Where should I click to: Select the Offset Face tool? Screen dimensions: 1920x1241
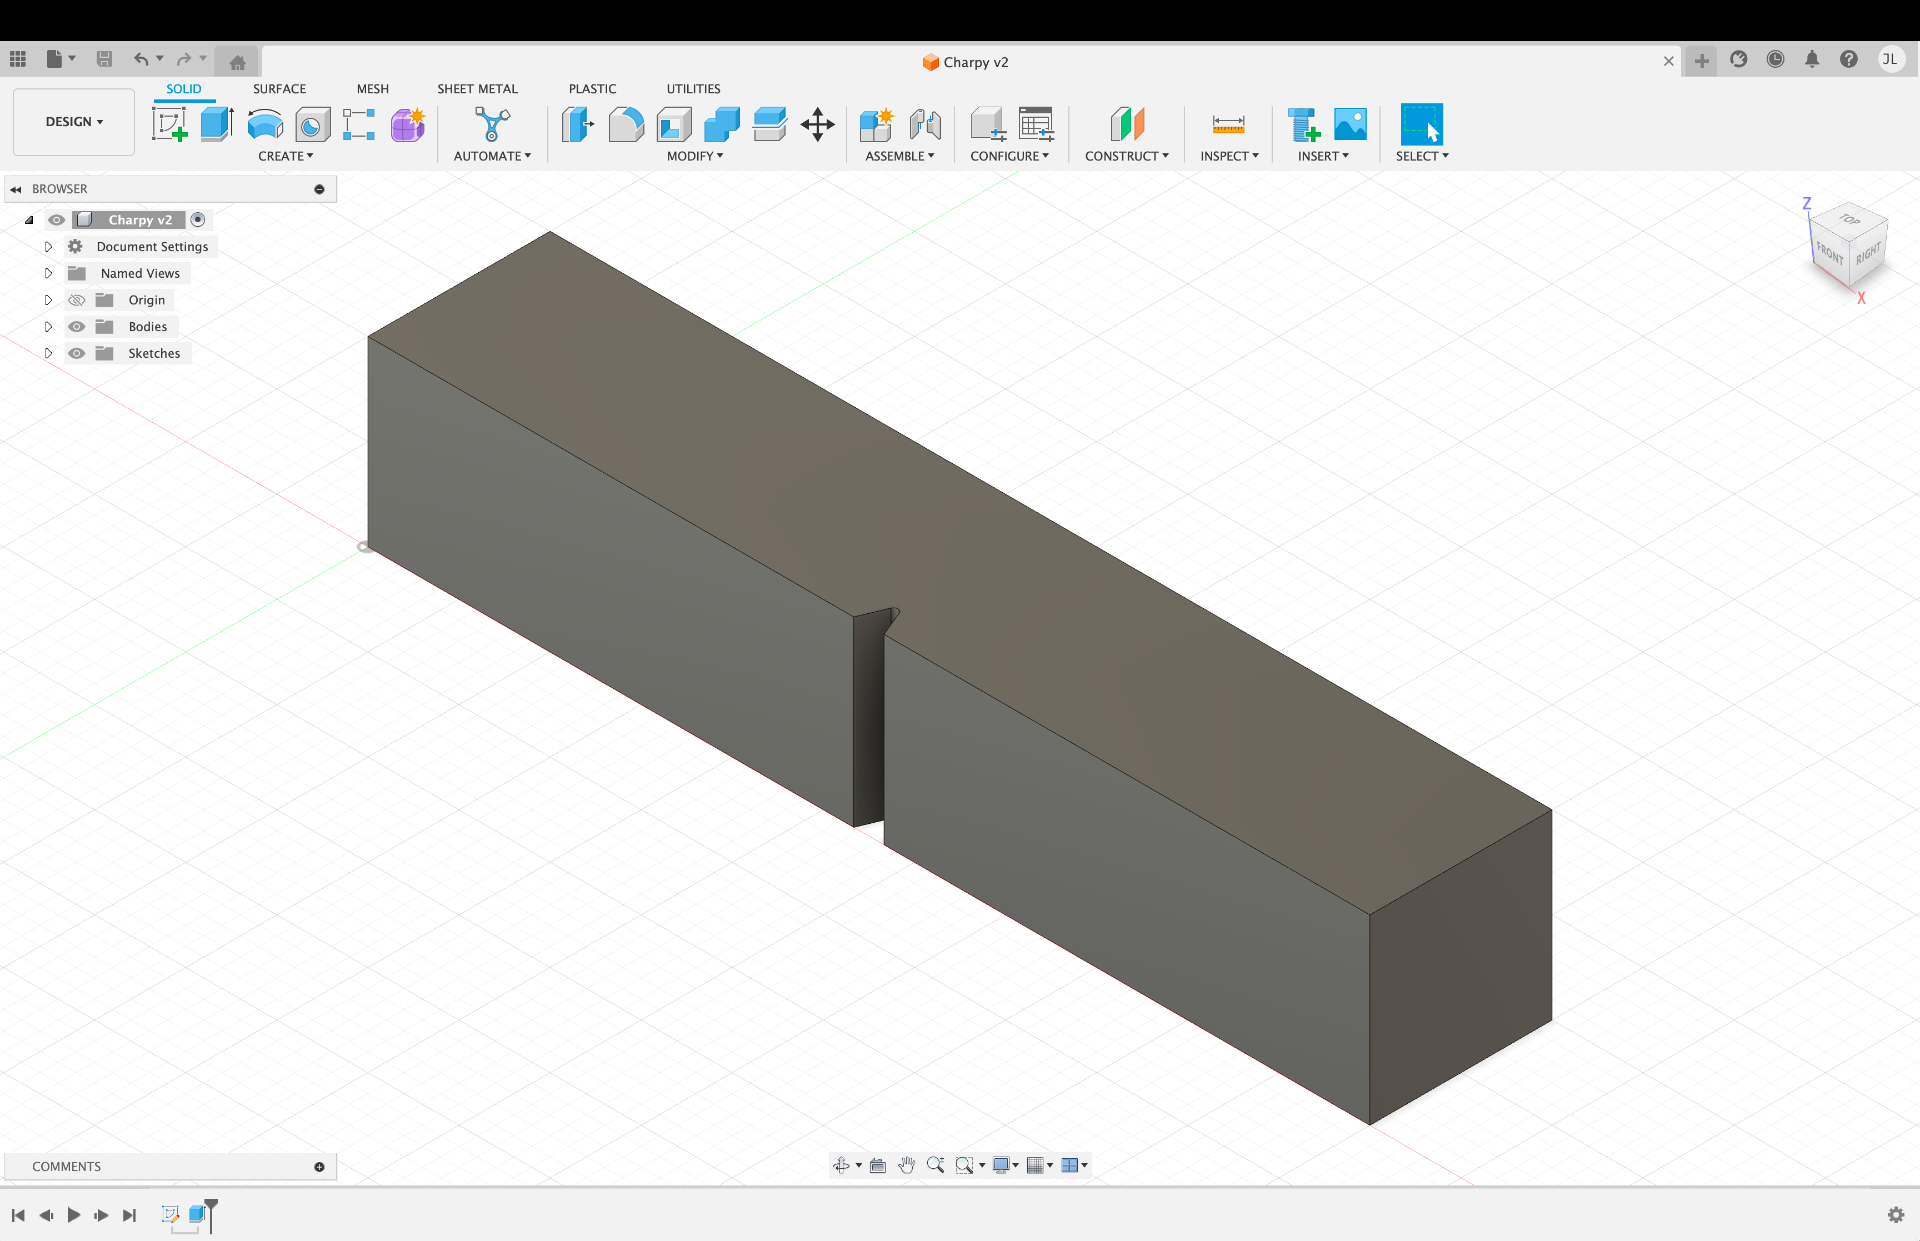(x=770, y=125)
